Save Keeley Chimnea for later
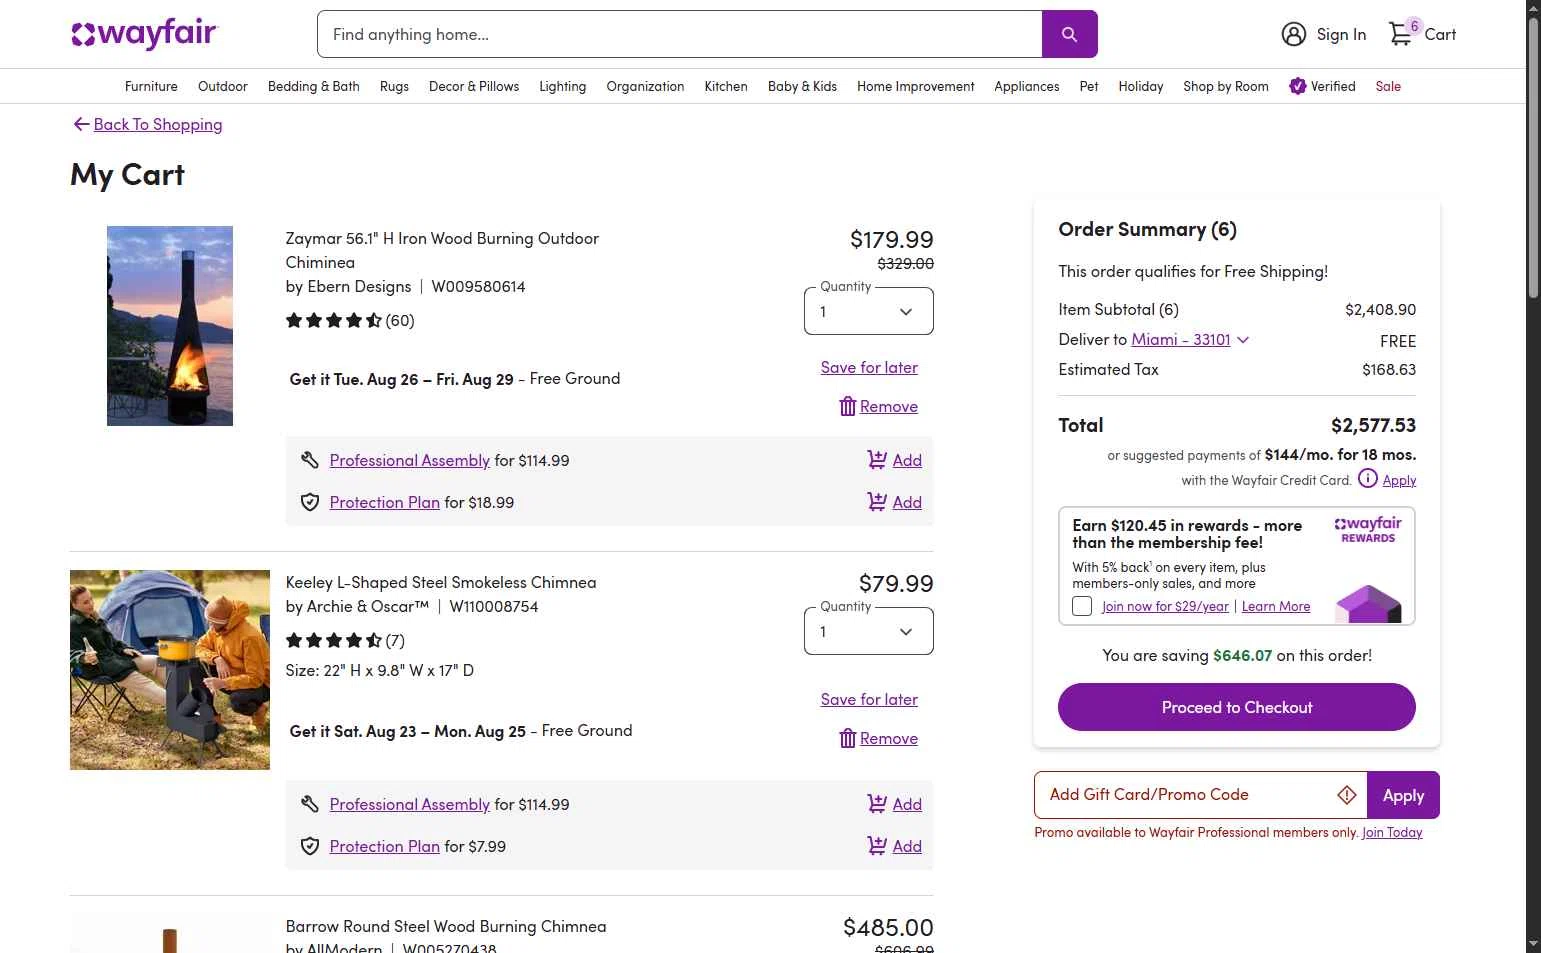Screen dimensions: 1541x953 pos(869,699)
